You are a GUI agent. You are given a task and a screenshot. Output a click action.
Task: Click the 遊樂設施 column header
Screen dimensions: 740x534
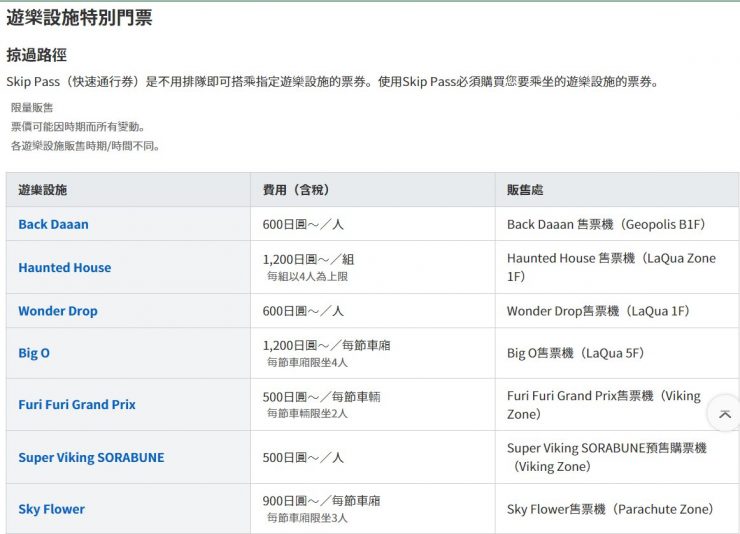(x=43, y=190)
